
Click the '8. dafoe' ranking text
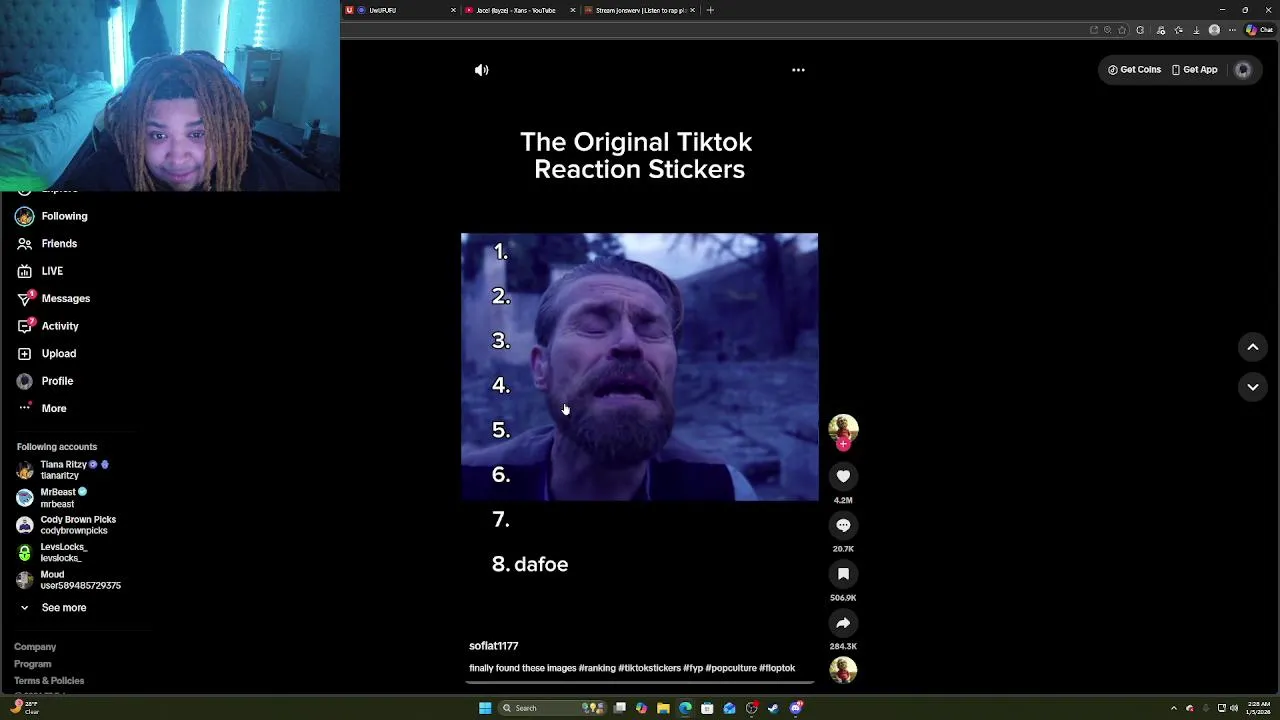(x=530, y=564)
